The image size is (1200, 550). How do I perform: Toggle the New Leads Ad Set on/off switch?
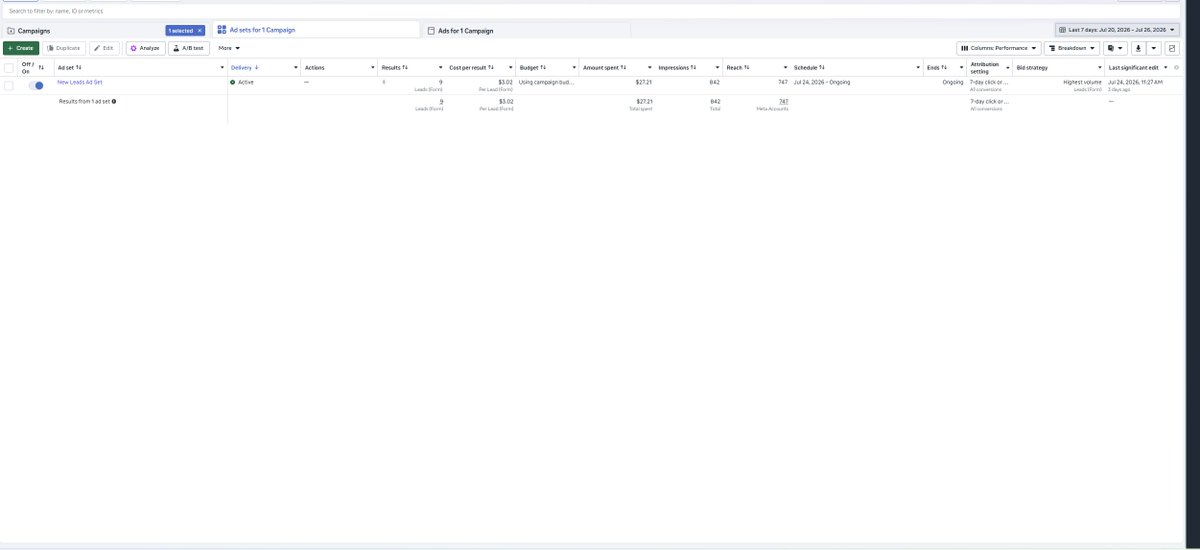36,86
